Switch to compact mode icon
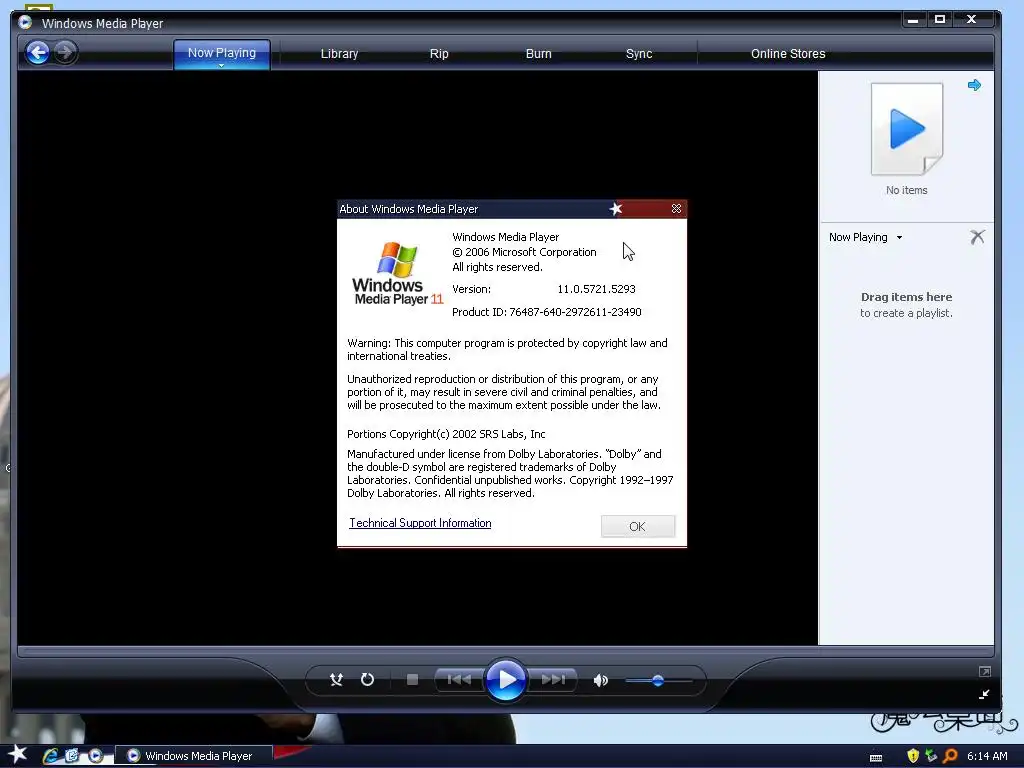 click(984, 694)
